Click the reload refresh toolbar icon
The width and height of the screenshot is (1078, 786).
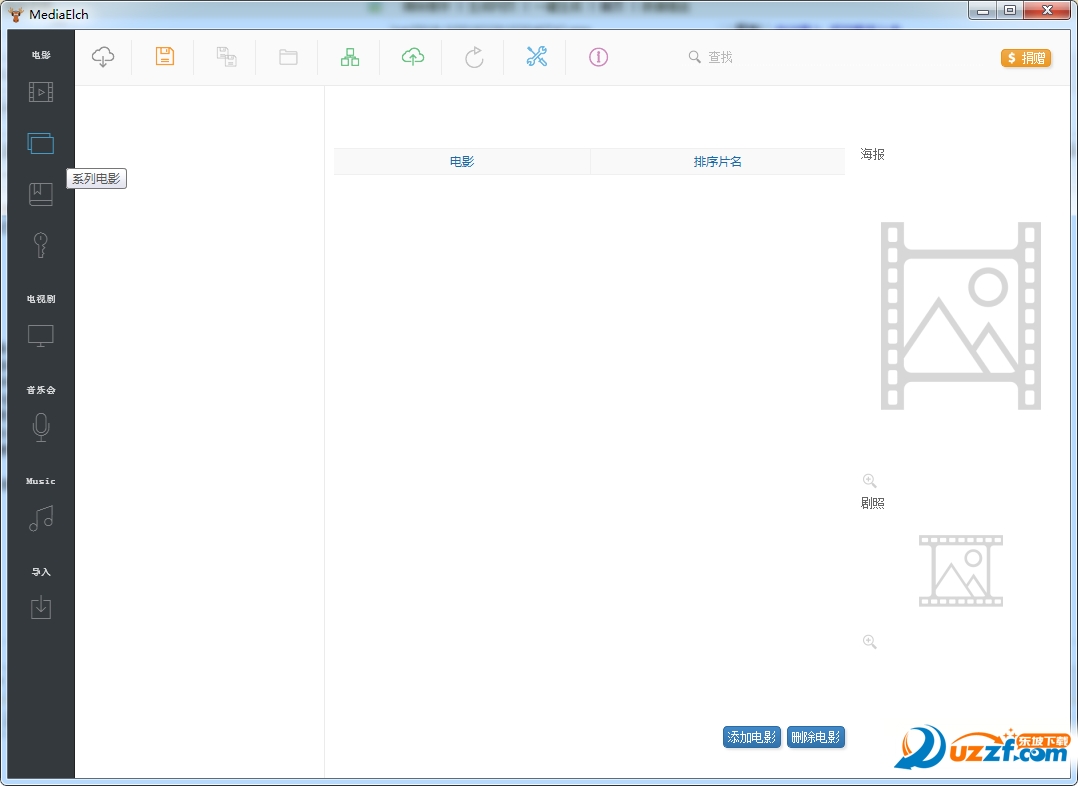coord(474,56)
